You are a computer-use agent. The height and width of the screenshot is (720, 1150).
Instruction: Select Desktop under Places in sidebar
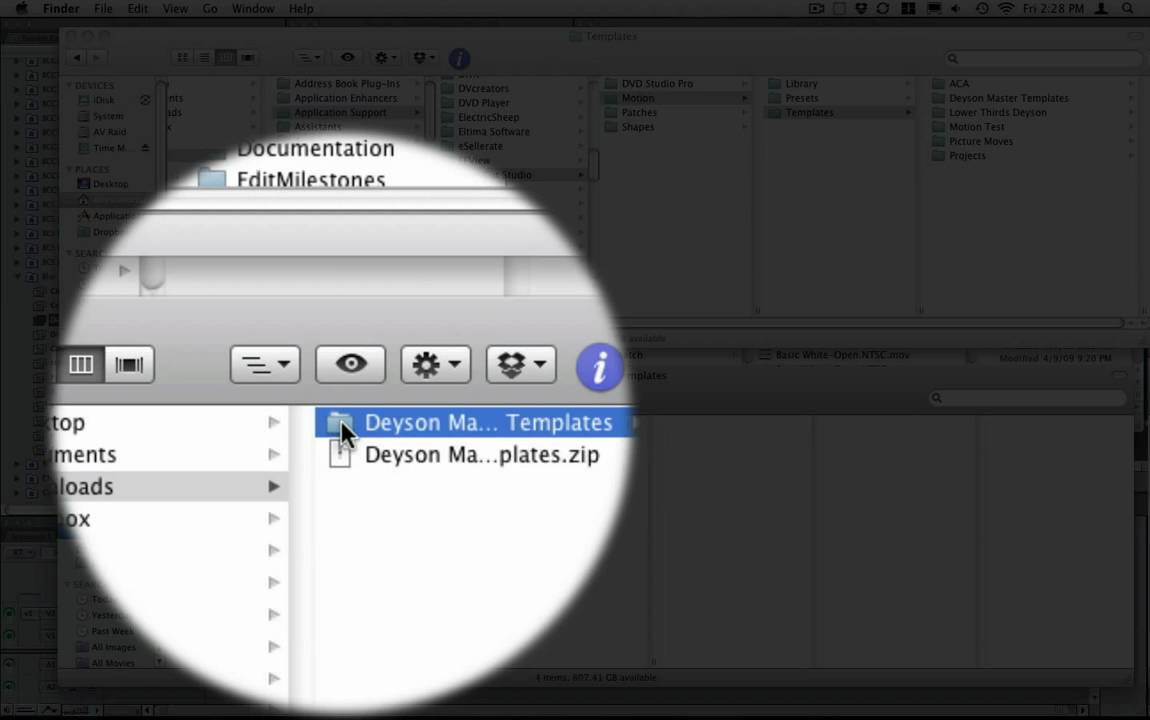110,184
